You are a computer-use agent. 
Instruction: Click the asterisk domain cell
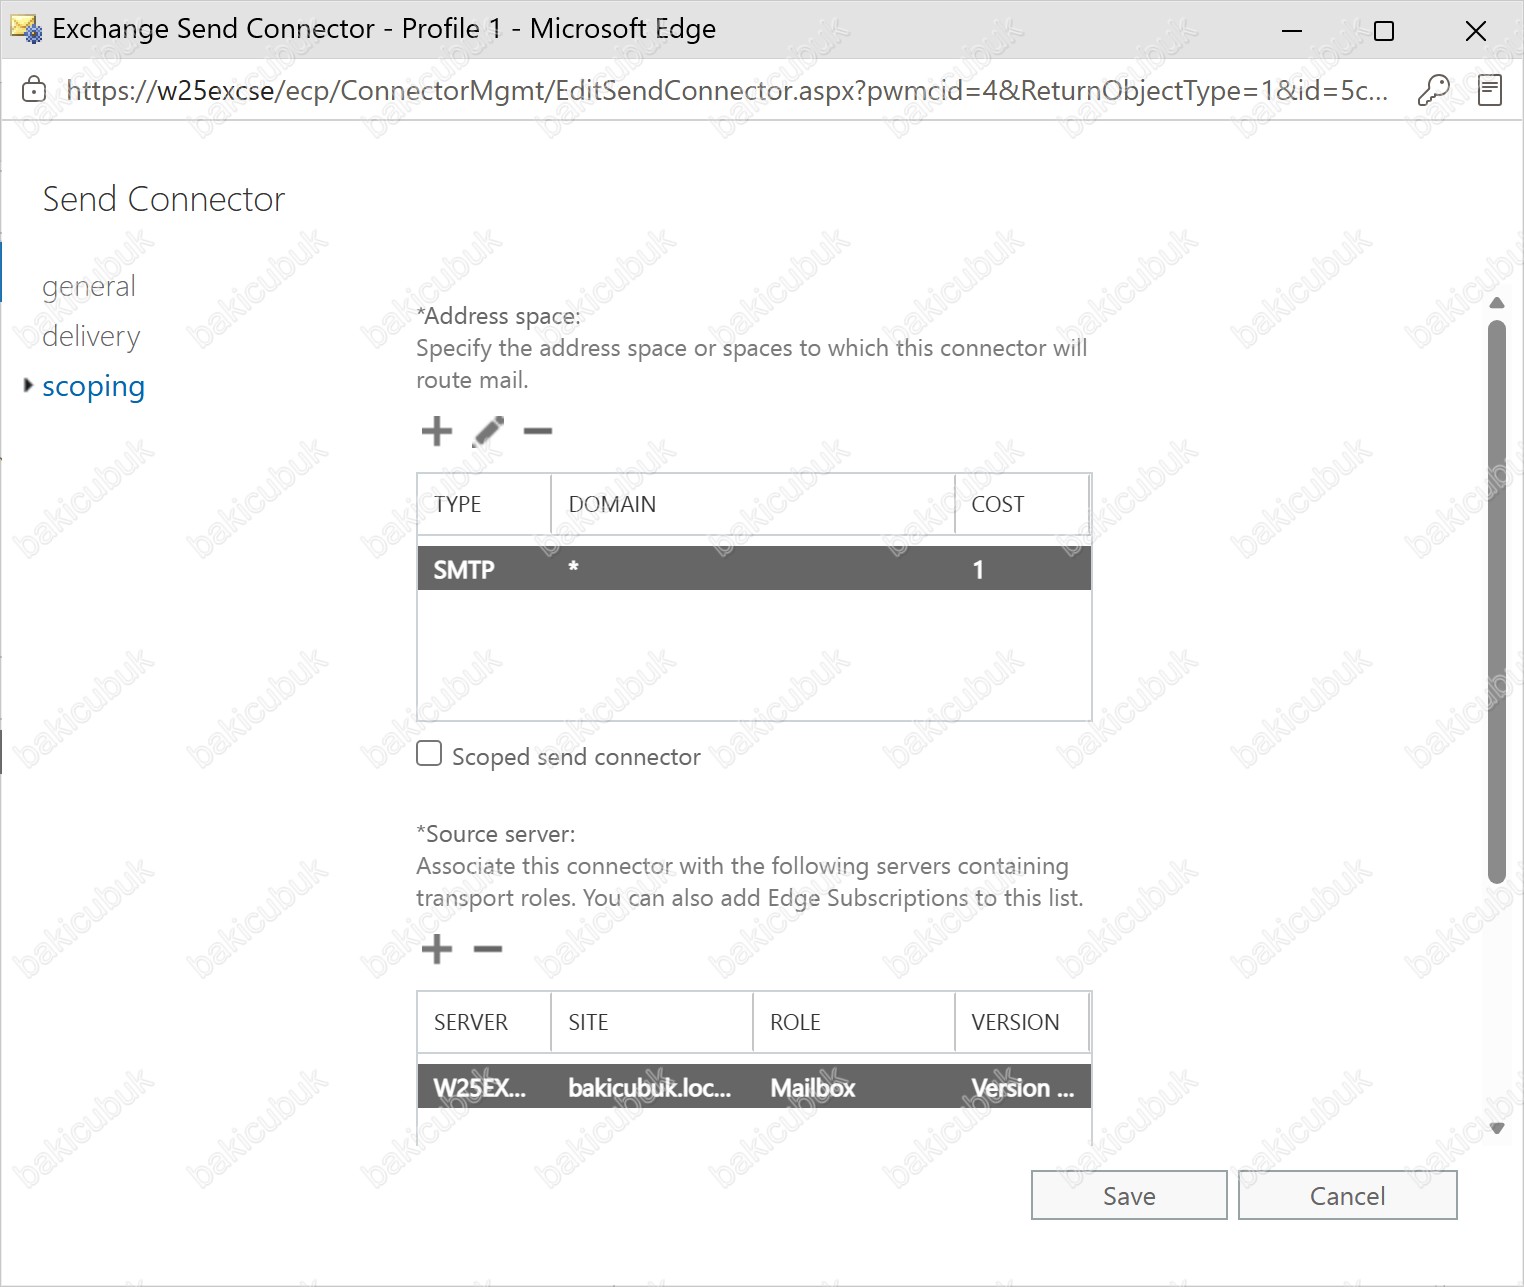pos(573,567)
